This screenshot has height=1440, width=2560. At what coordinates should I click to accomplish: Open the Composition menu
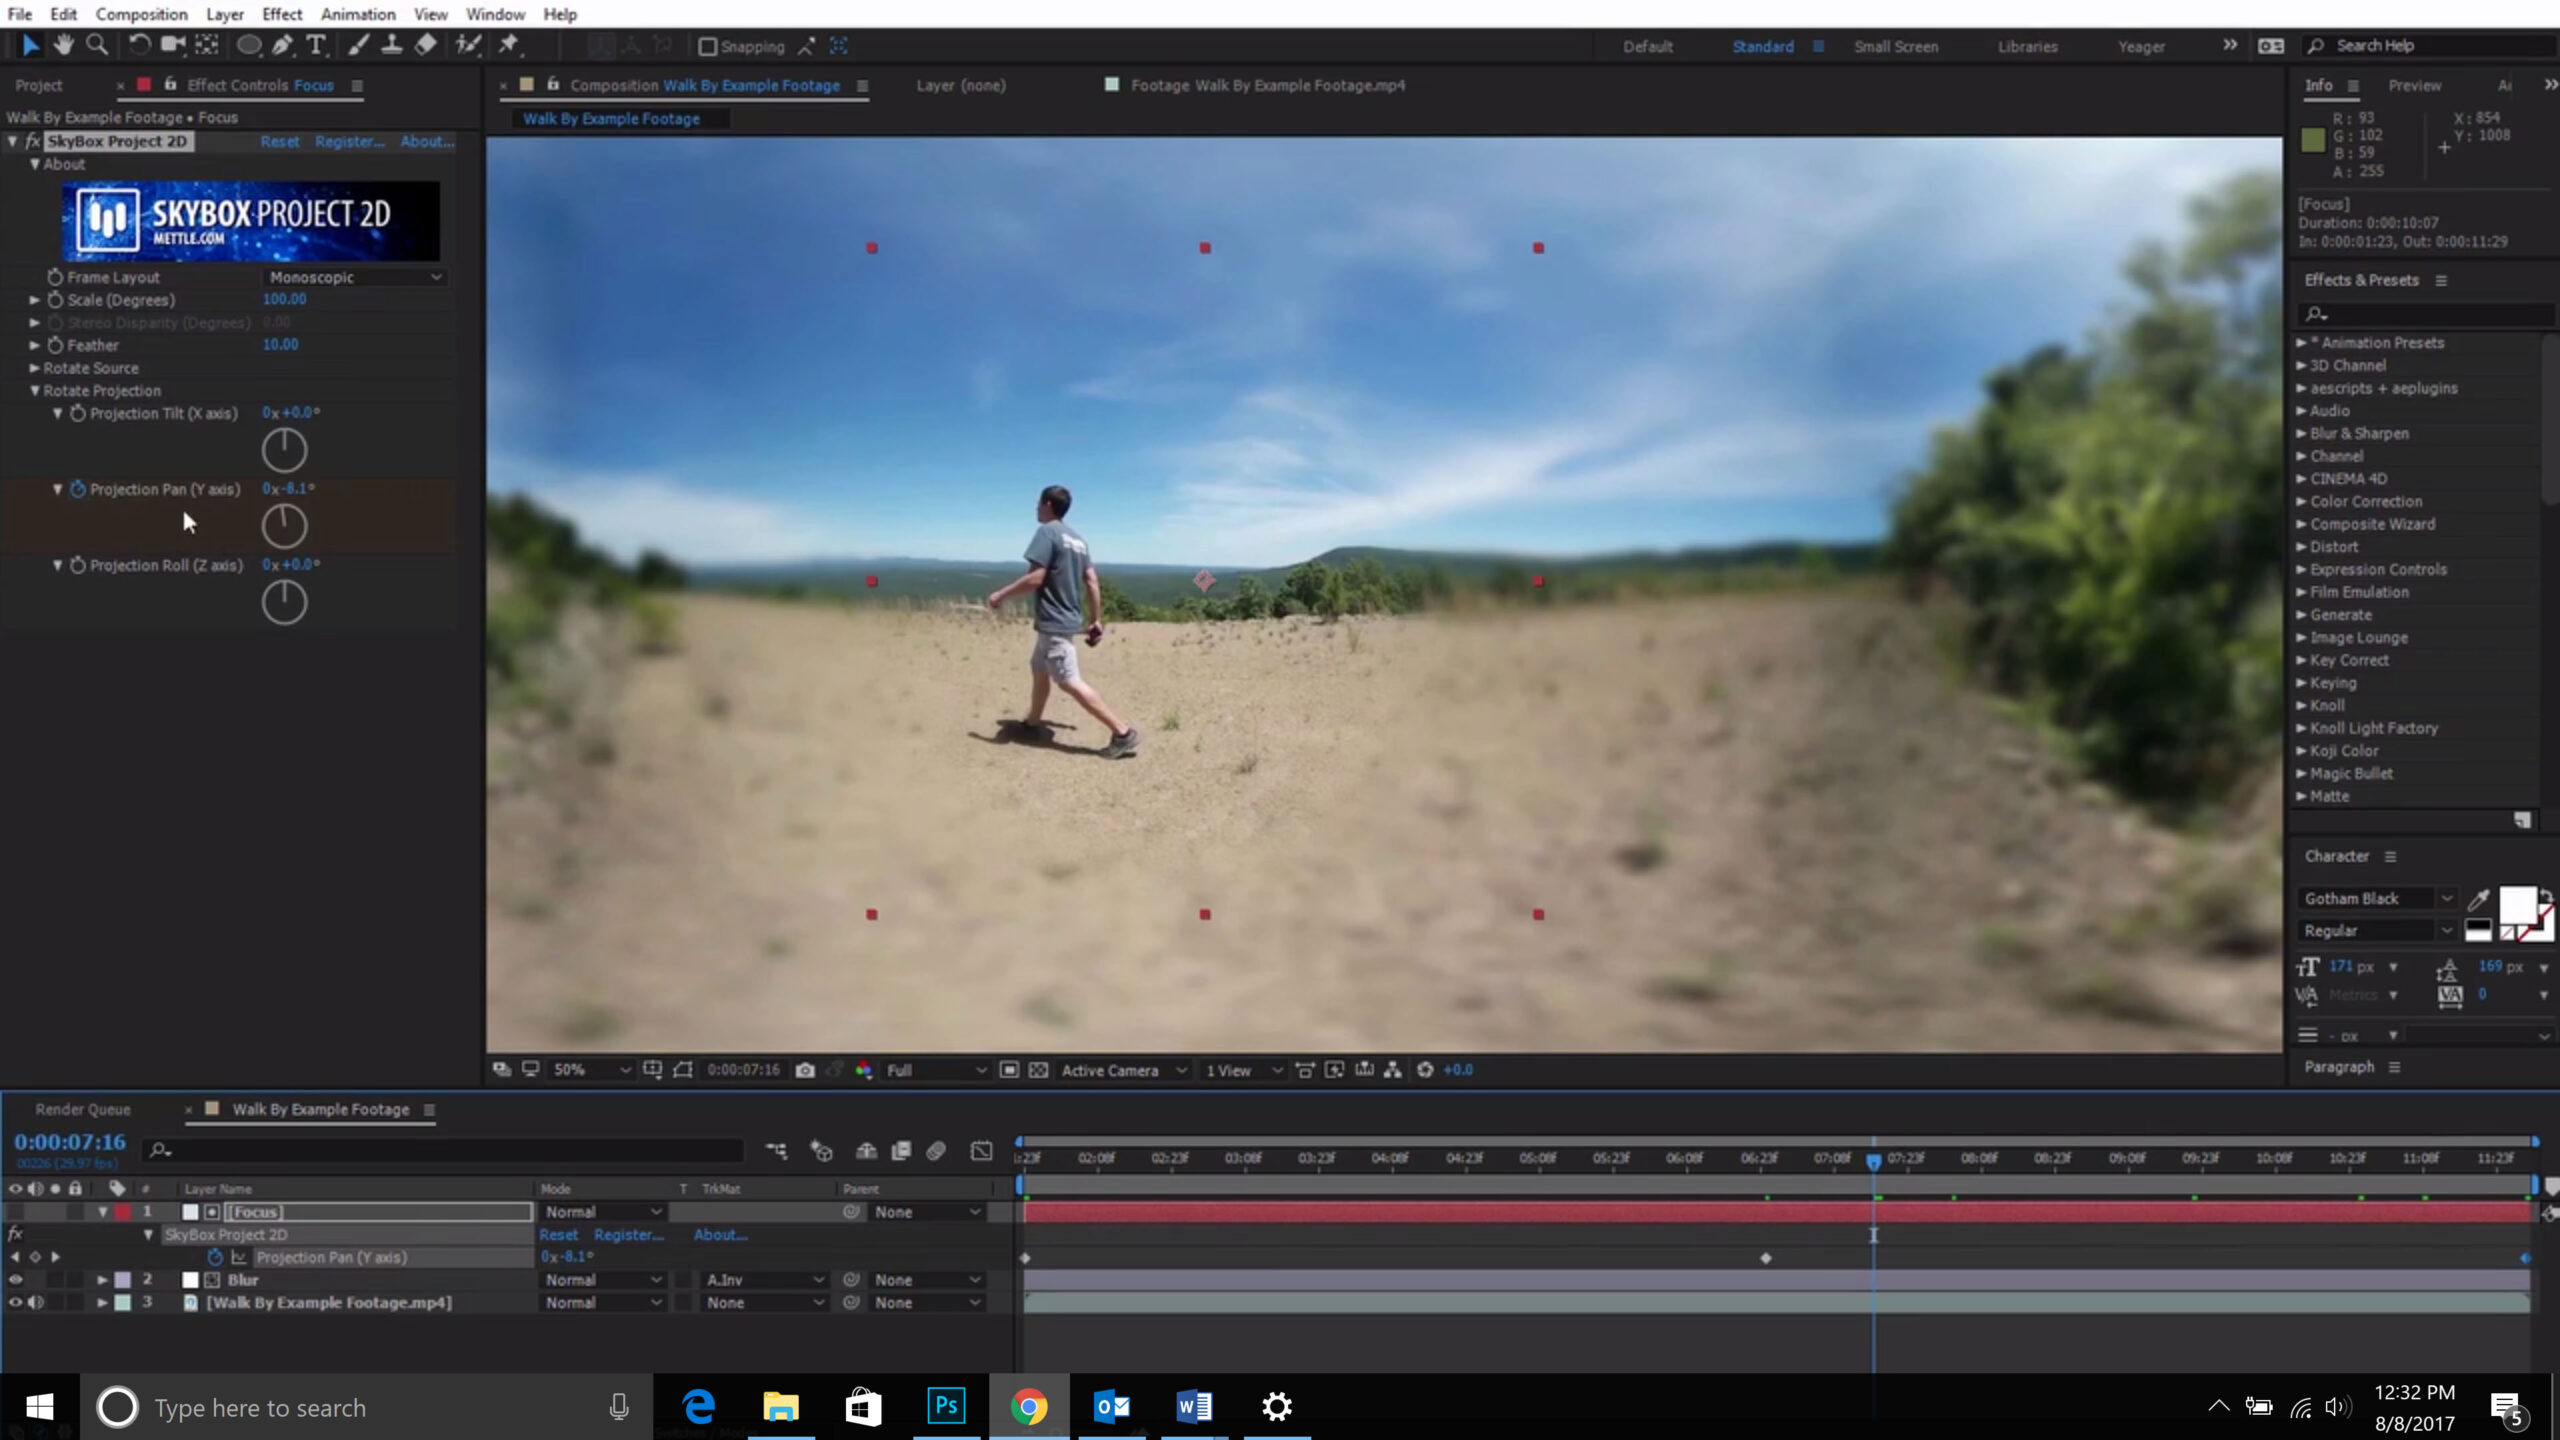[141, 14]
